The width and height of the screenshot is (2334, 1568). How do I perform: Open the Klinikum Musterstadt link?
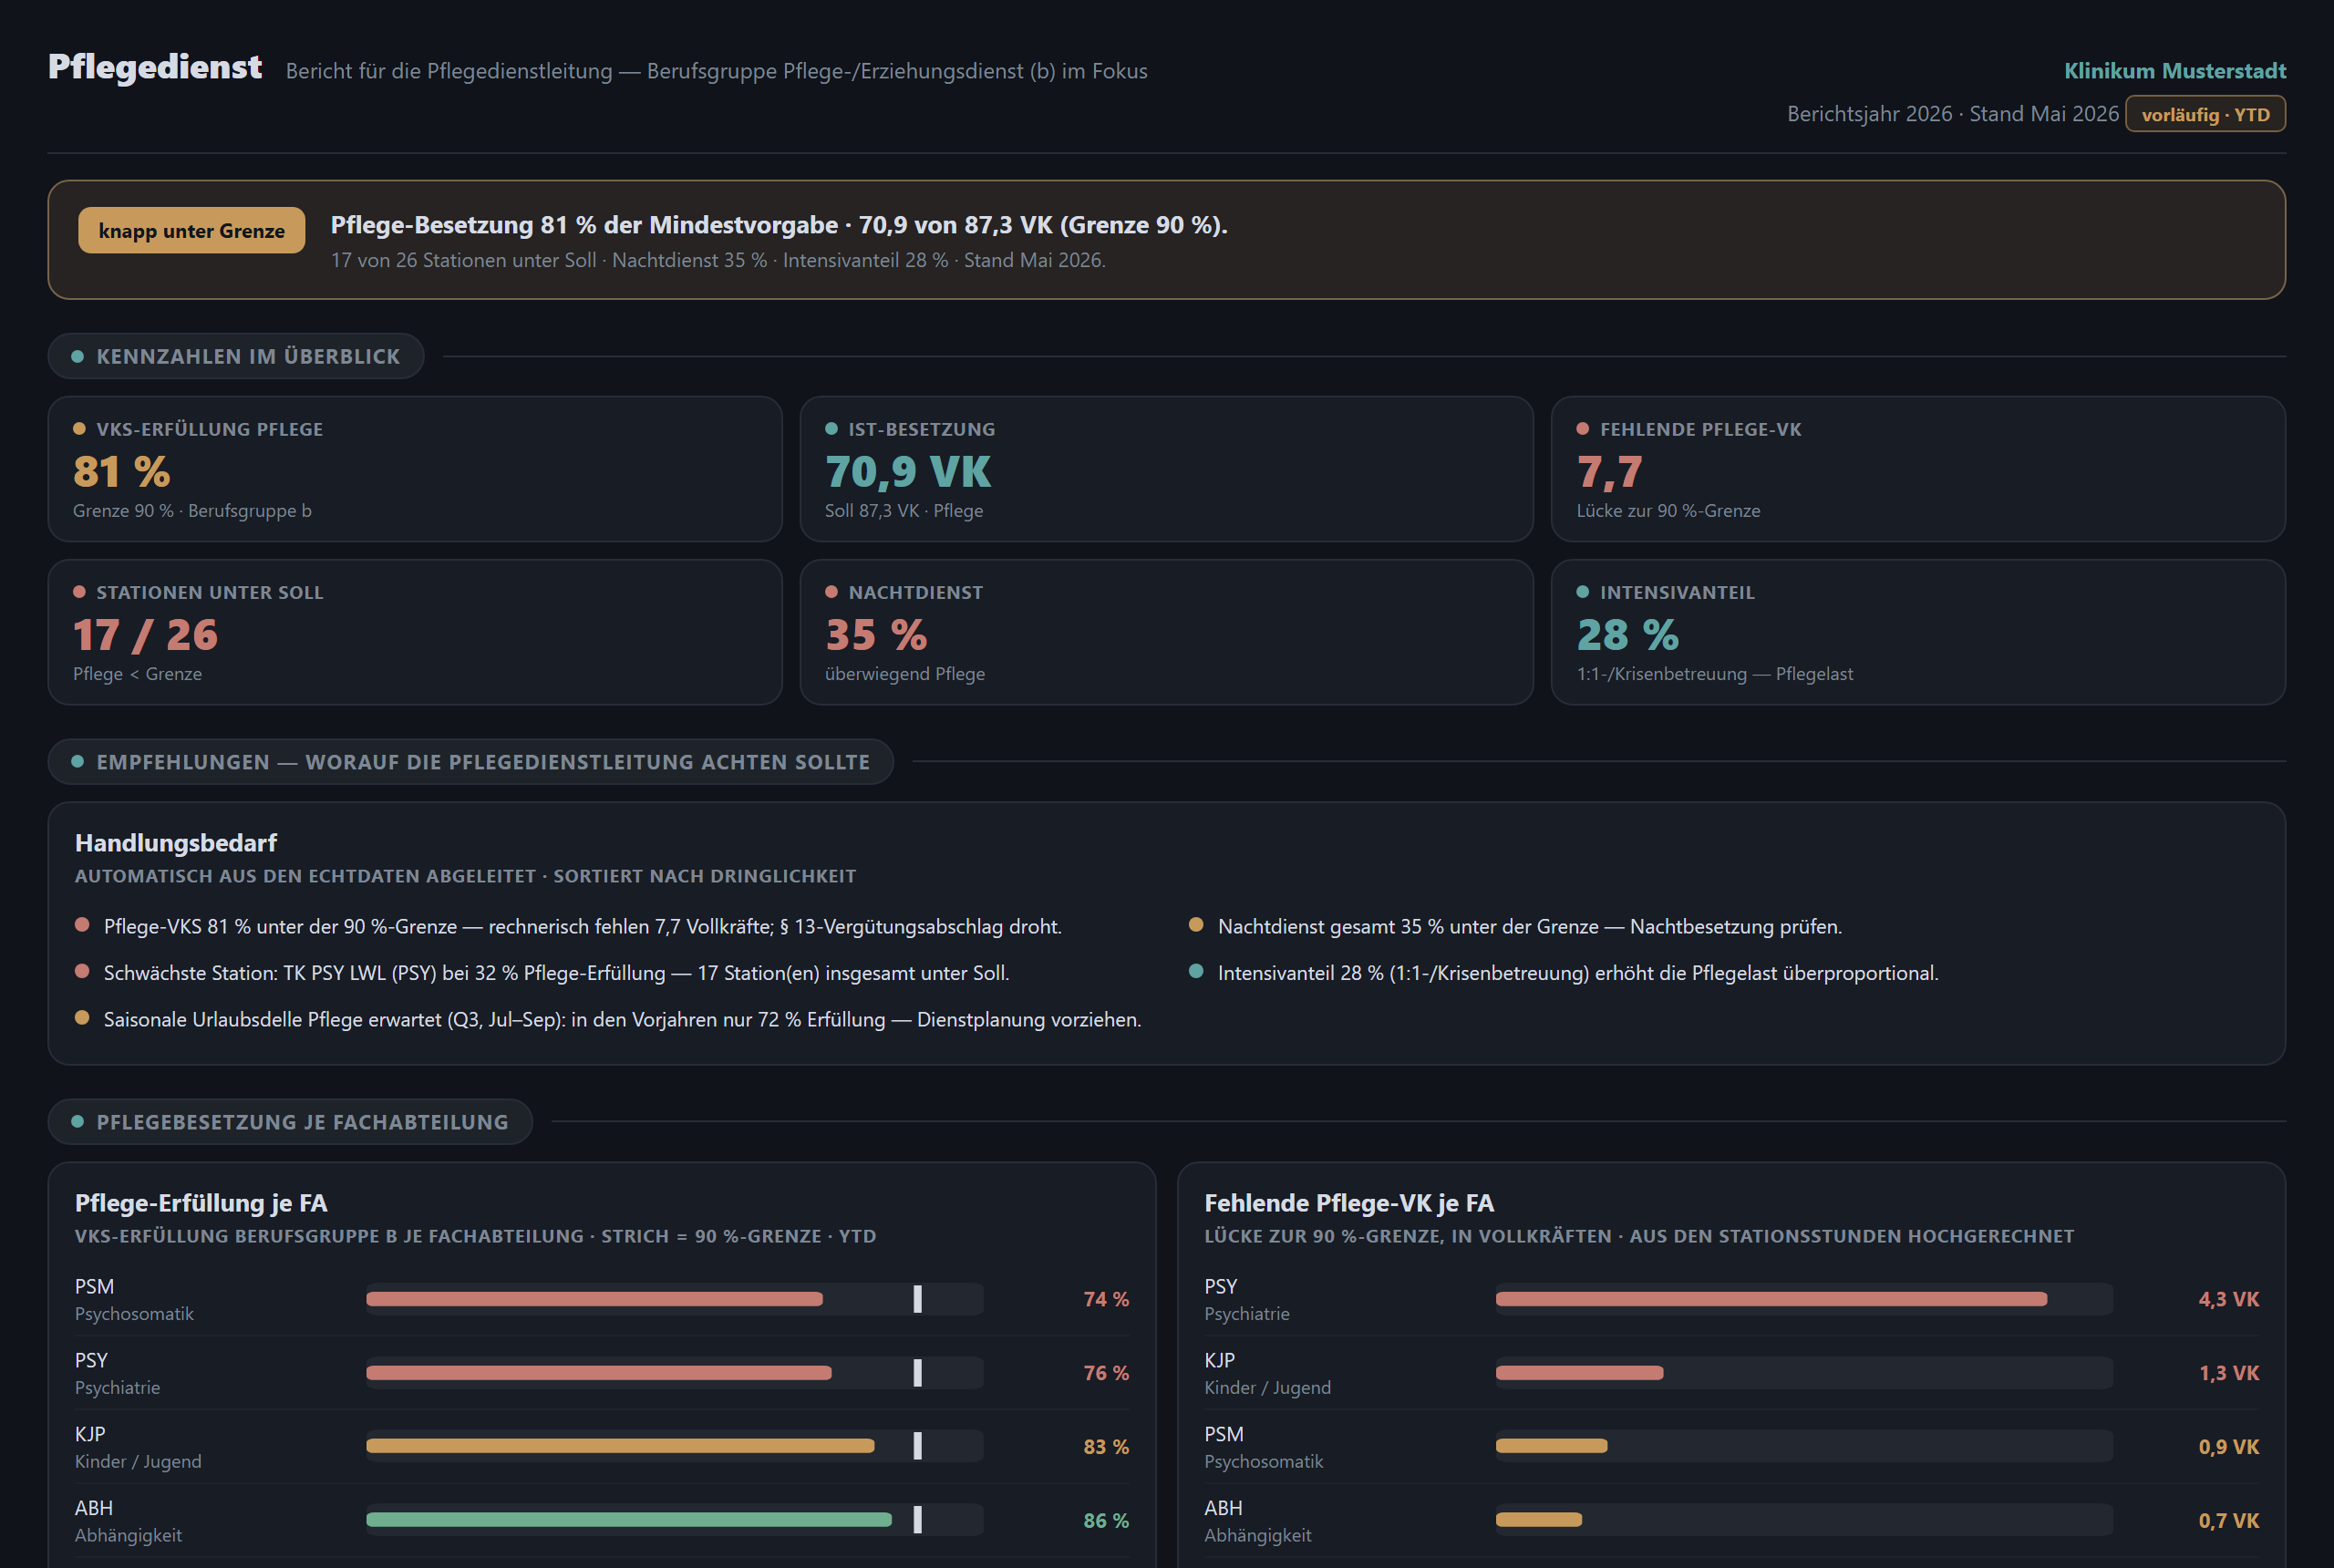tap(2174, 70)
